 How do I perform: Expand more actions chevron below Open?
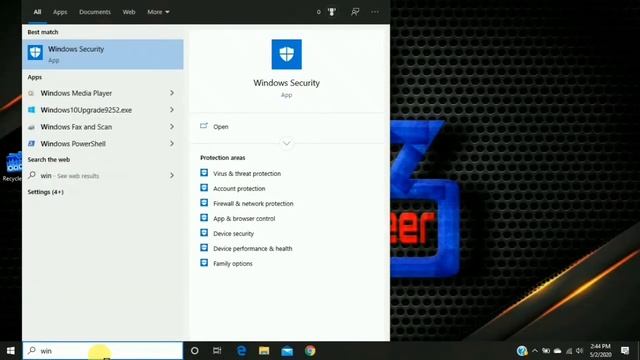click(x=287, y=143)
